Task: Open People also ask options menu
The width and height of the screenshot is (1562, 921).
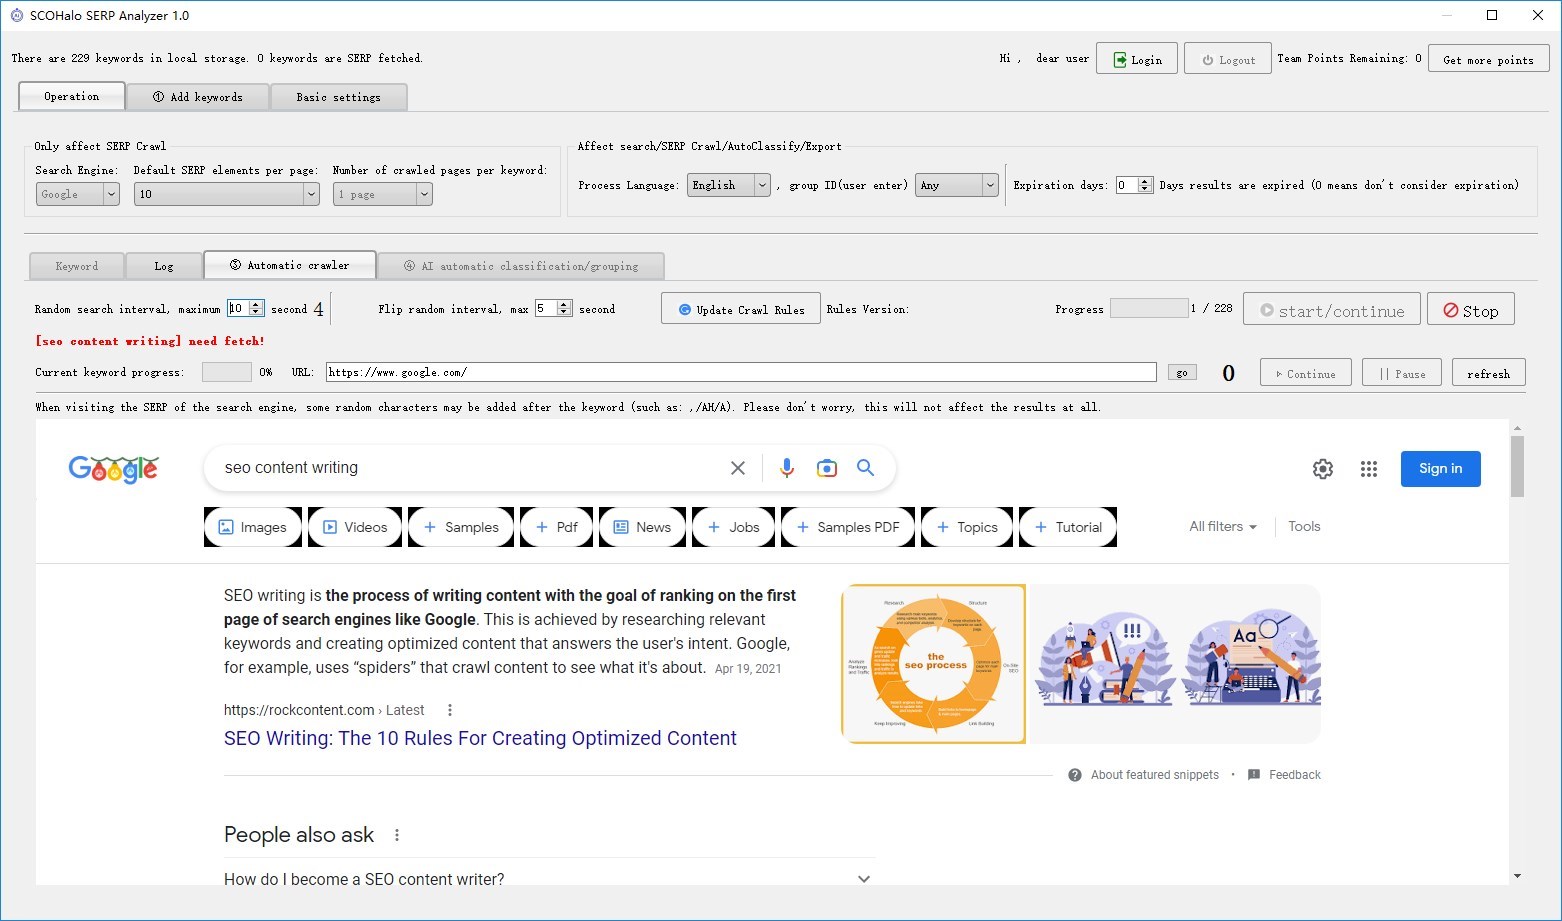Action: tap(397, 835)
